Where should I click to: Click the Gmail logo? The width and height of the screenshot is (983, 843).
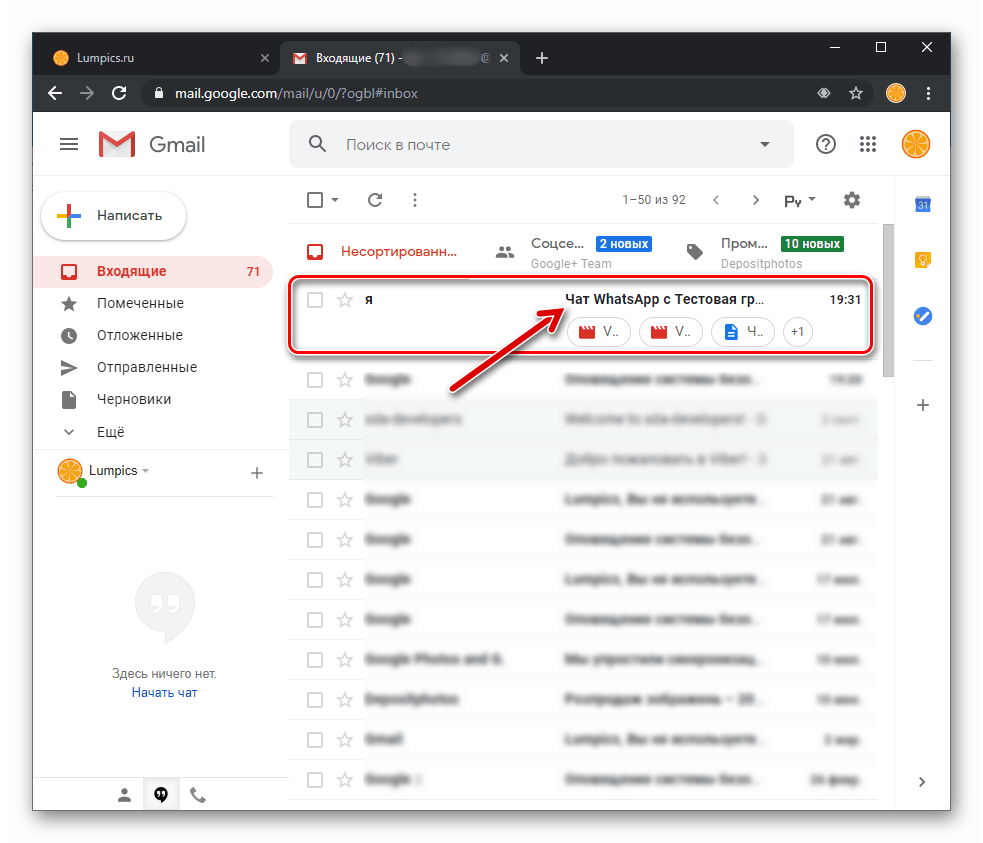click(152, 145)
